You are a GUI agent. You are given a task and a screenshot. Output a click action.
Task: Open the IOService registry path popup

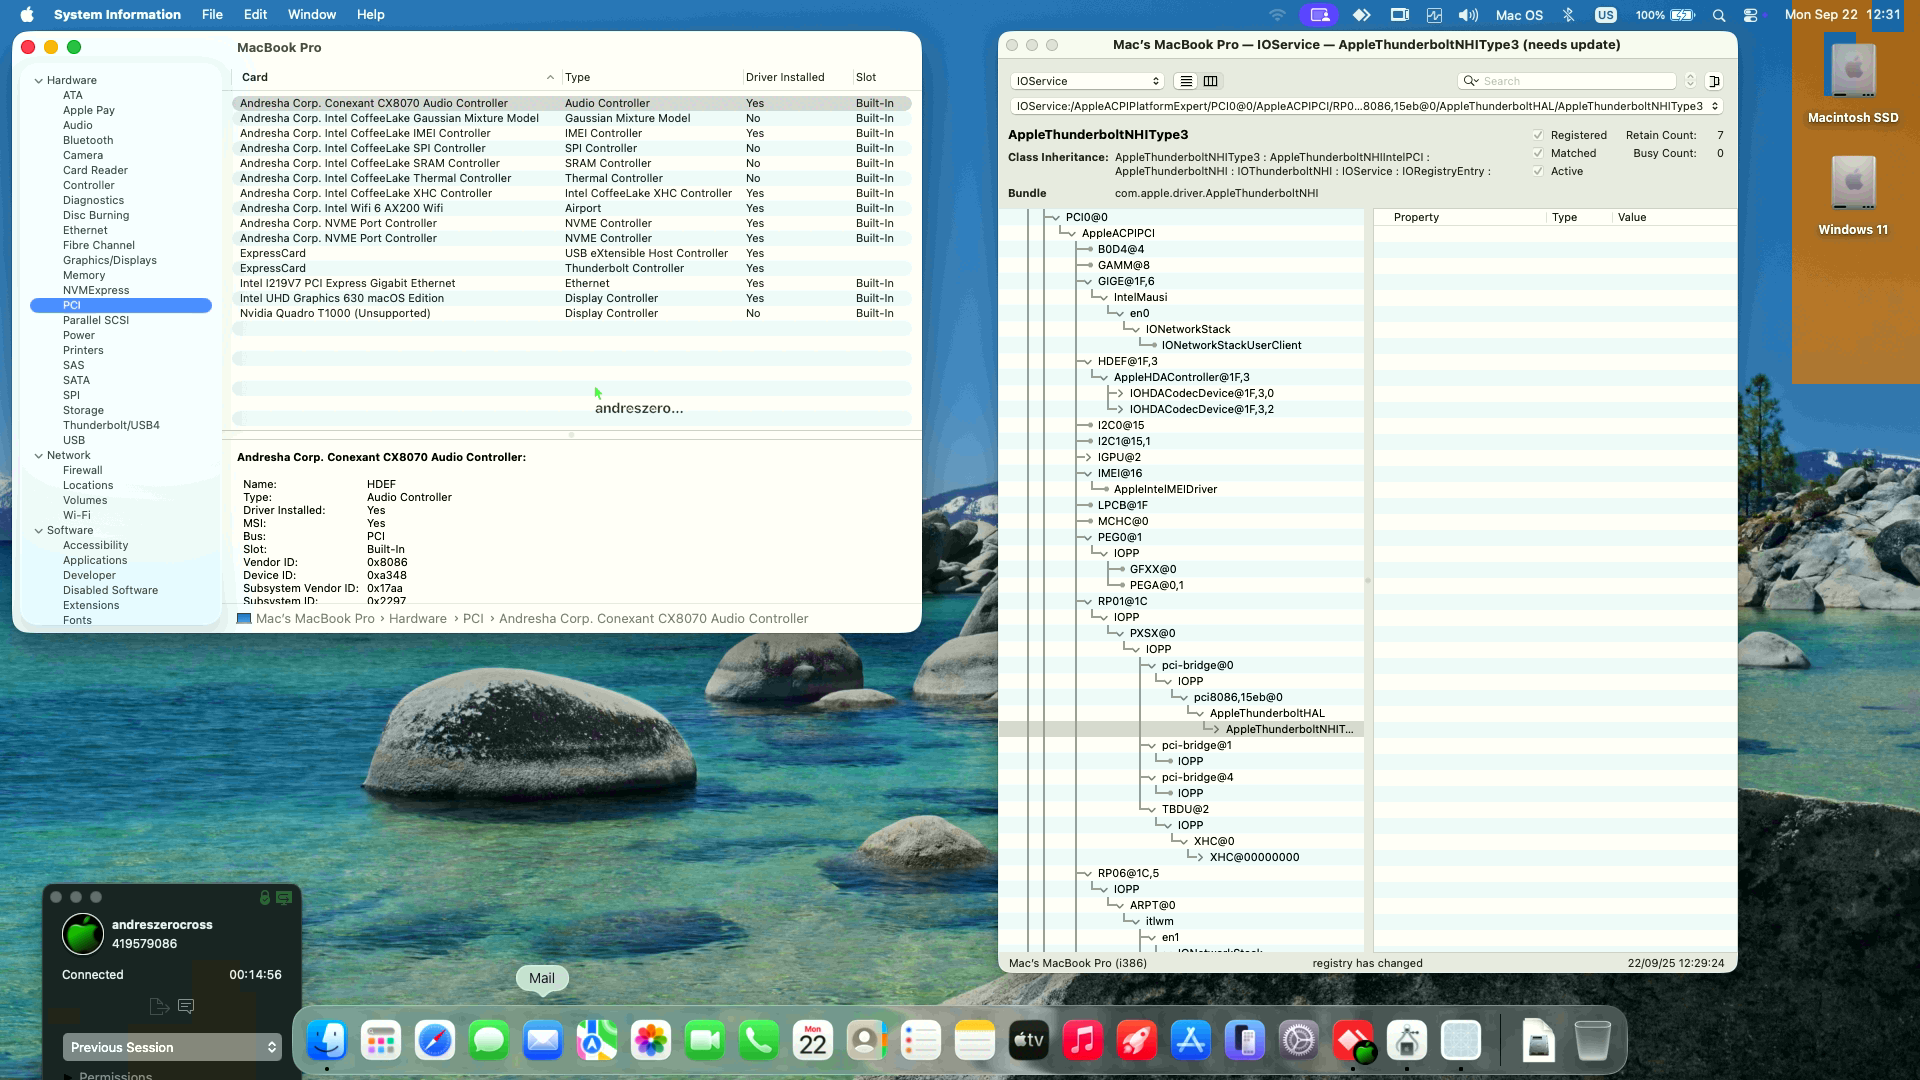point(1366,106)
